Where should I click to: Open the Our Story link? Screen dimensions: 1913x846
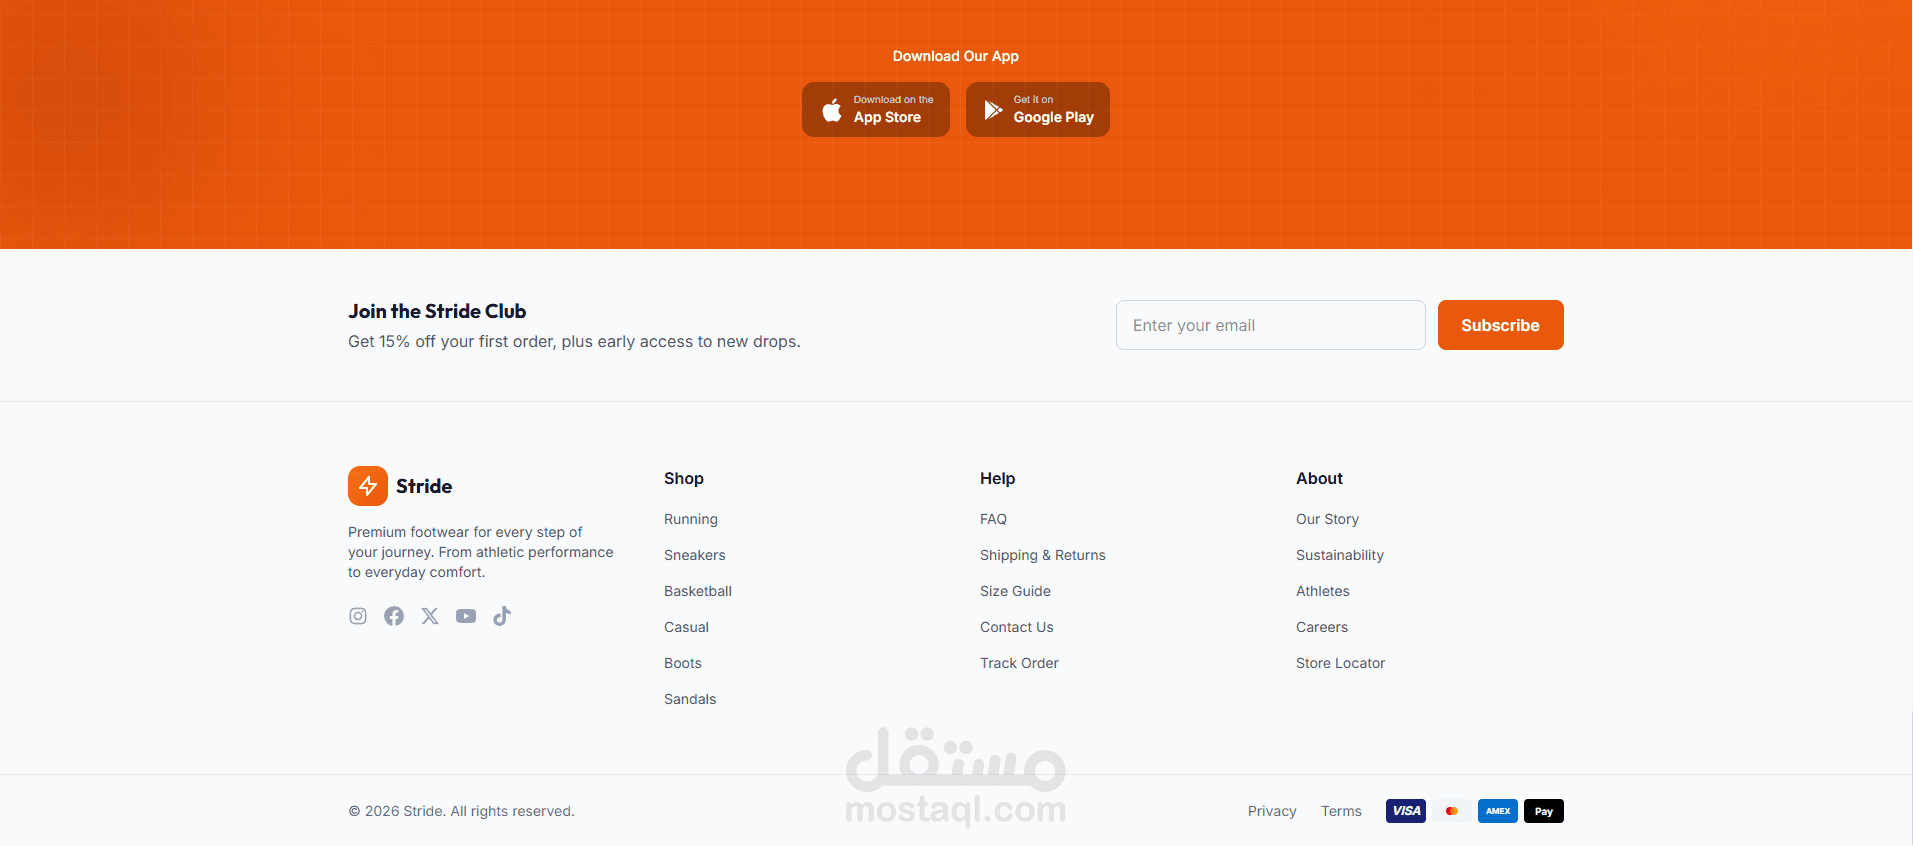click(x=1327, y=519)
